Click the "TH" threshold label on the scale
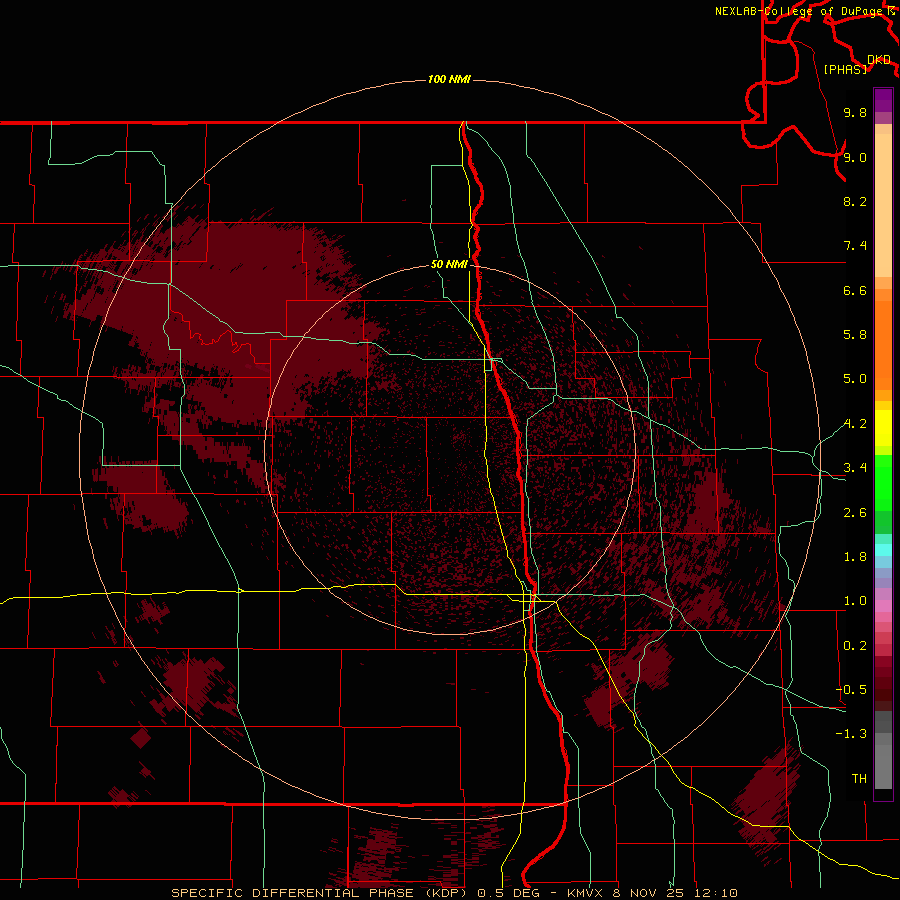 click(859, 779)
